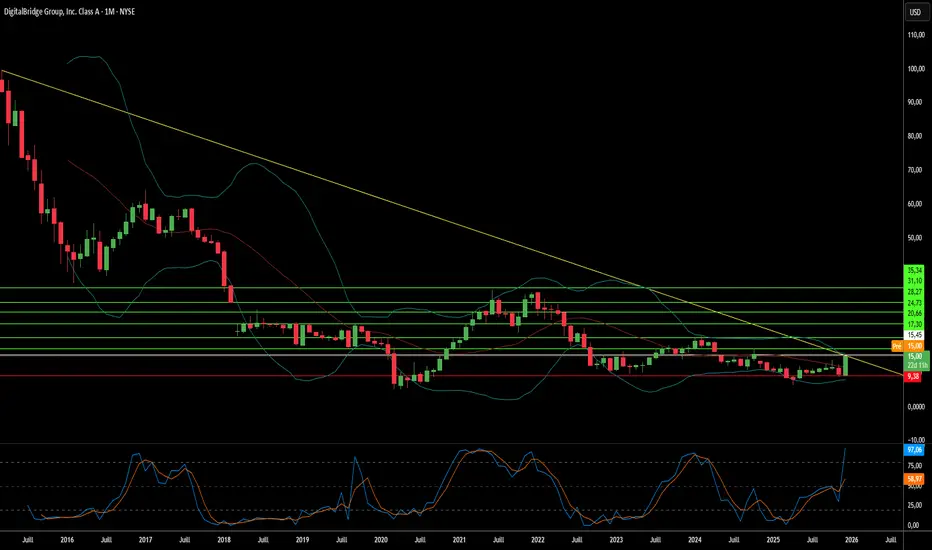Screen dimensions: 932x550
Task: Click the red 9,38 price label
Action: (913, 376)
